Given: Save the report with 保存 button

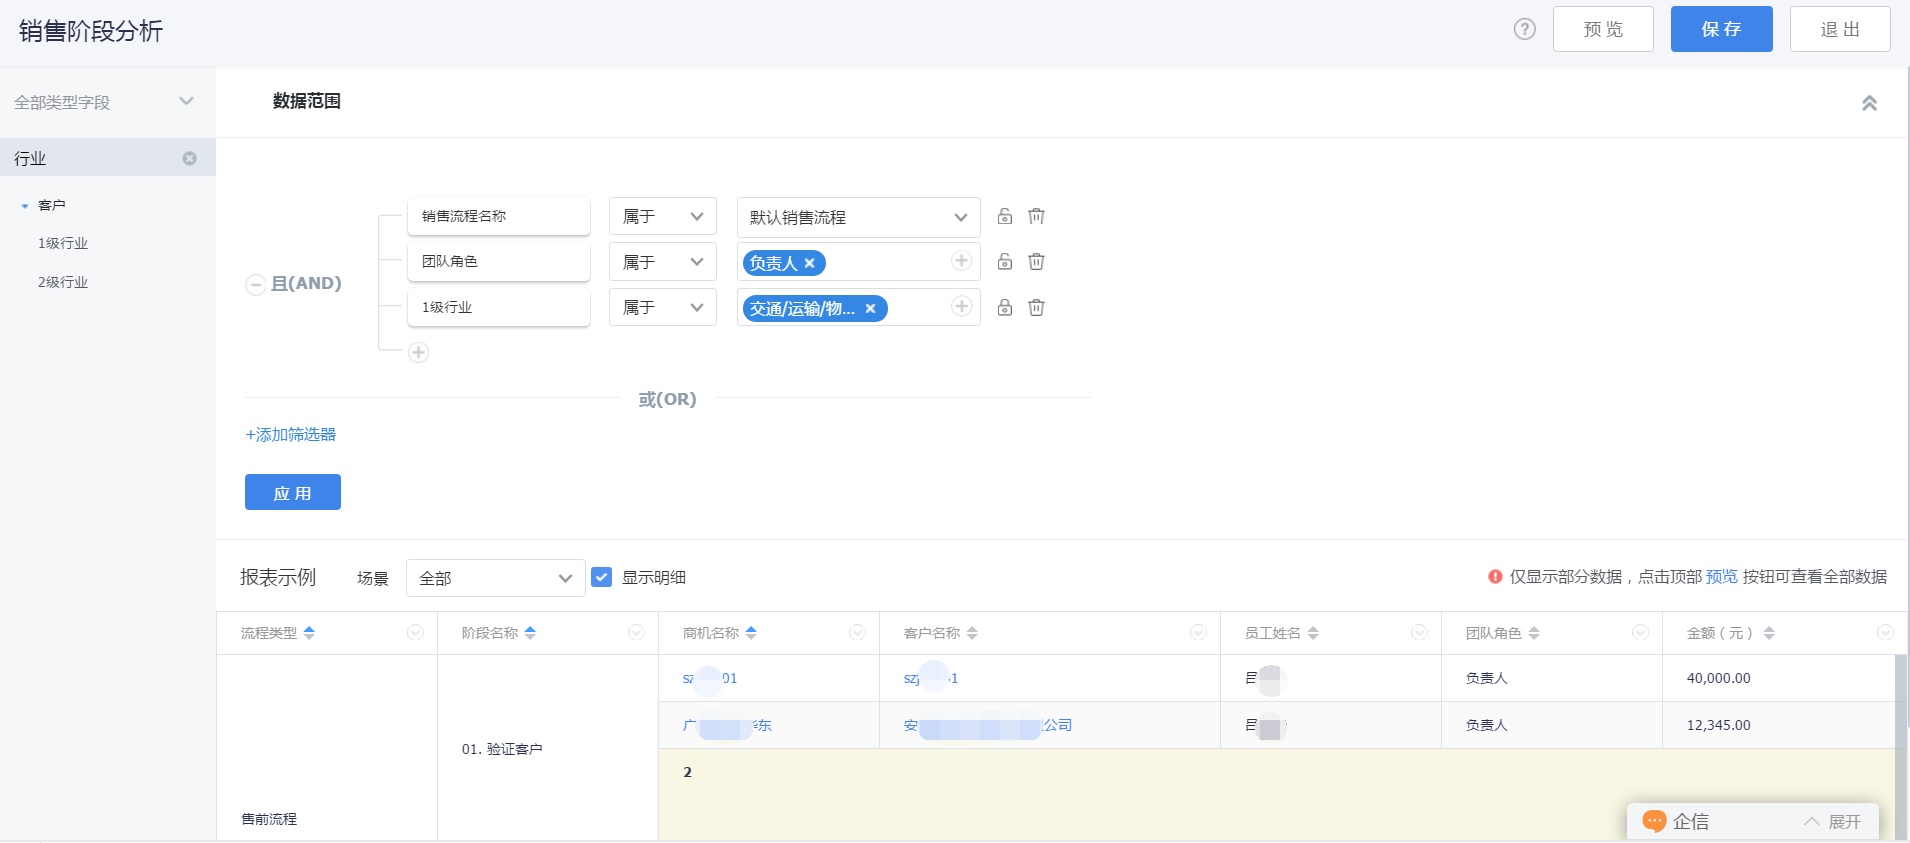Looking at the screenshot, I should pos(1721,29).
